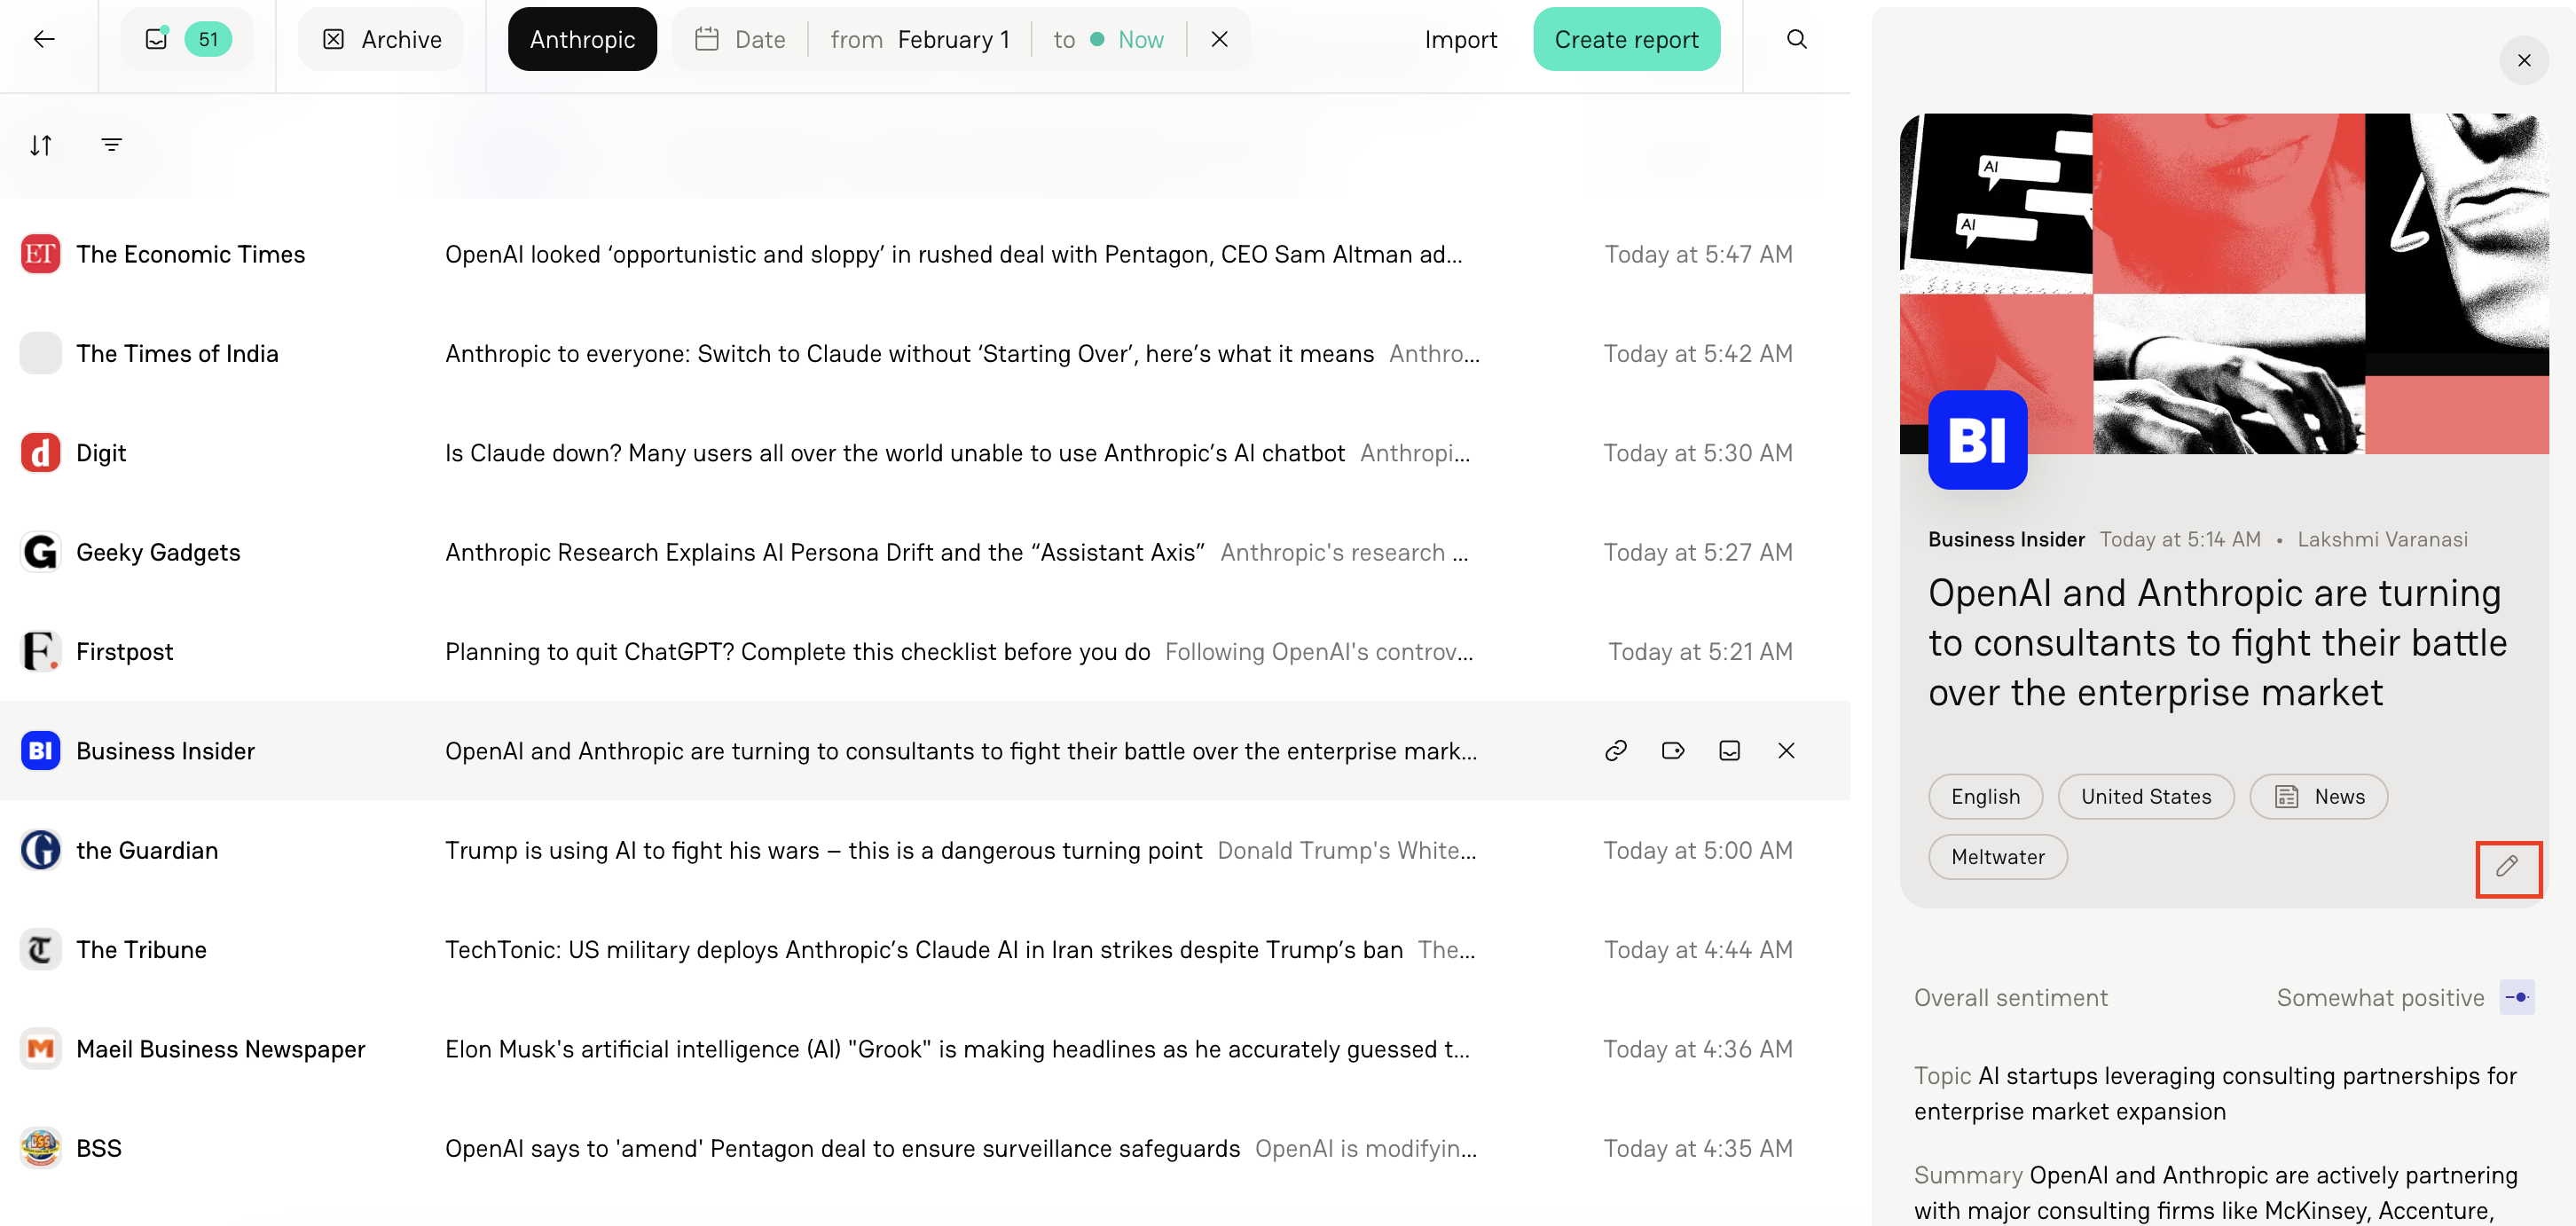The height and width of the screenshot is (1226, 2576).
Task: Open the Guardian article about Trump using AI
Action: (x=823, y=850)
